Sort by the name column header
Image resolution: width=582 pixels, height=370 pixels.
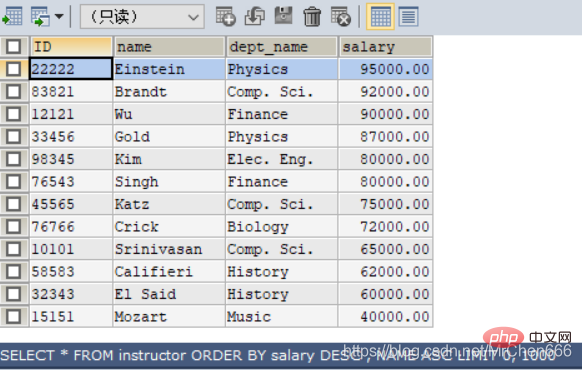click(x=169, y=47)
